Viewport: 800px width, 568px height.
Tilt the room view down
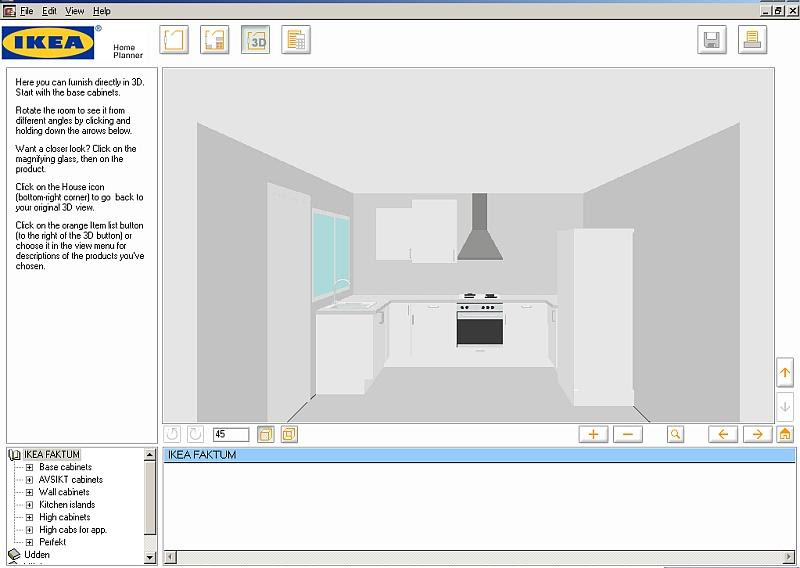tap(785, 407)
